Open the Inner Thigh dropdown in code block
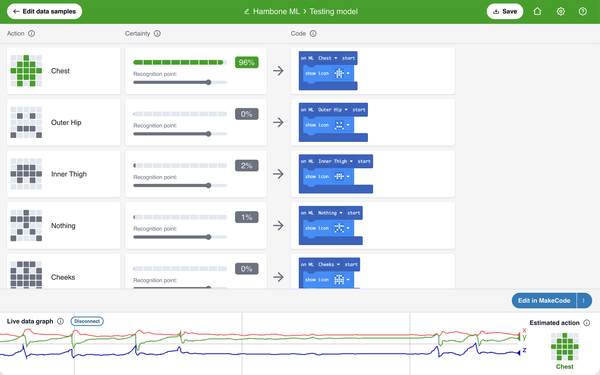The height and width of the screenshot is (375, 600). tap(335, 161)
